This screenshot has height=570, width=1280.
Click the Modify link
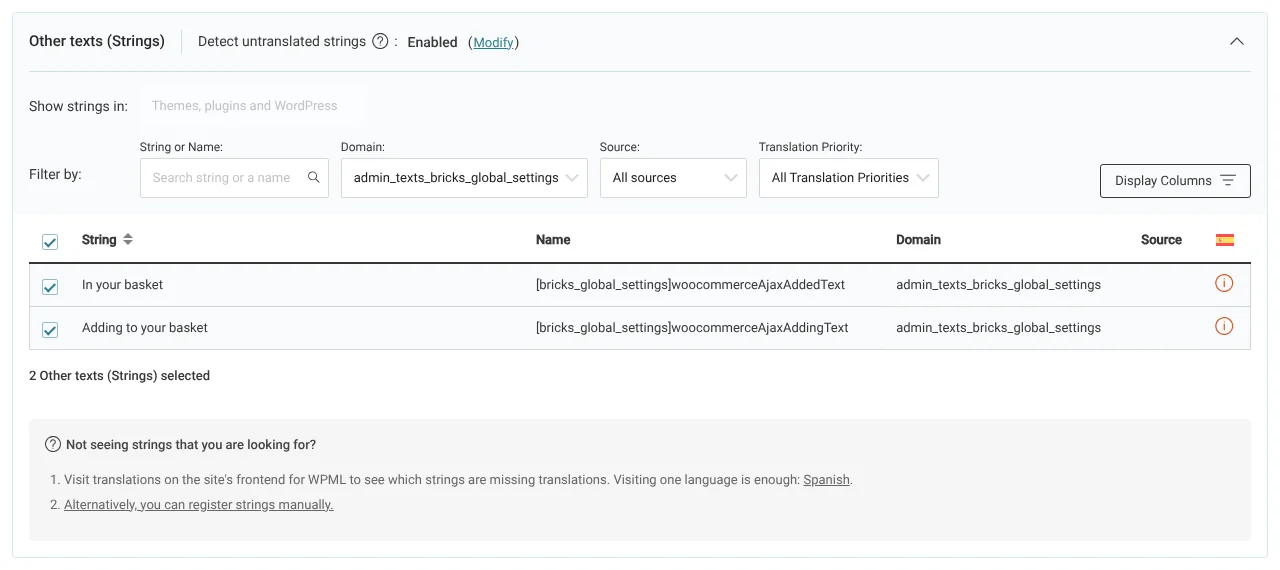point(493,42)
